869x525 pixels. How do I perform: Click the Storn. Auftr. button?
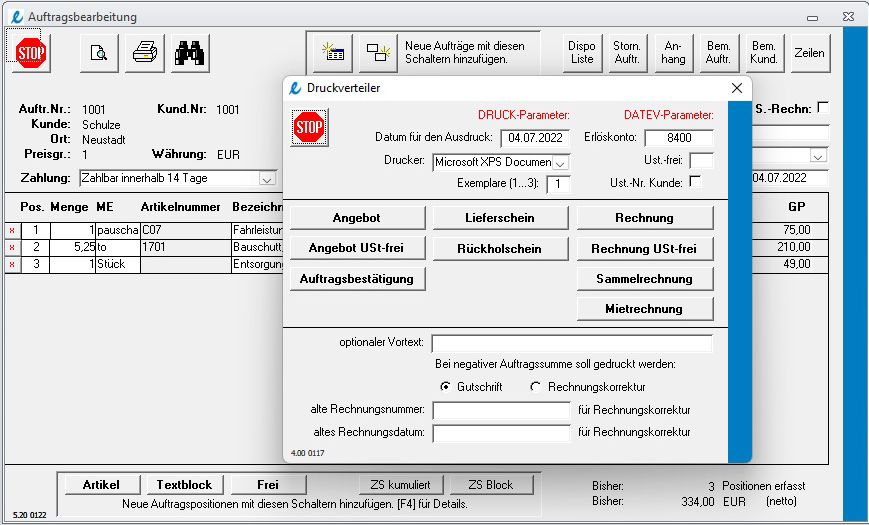click(627, 53)
